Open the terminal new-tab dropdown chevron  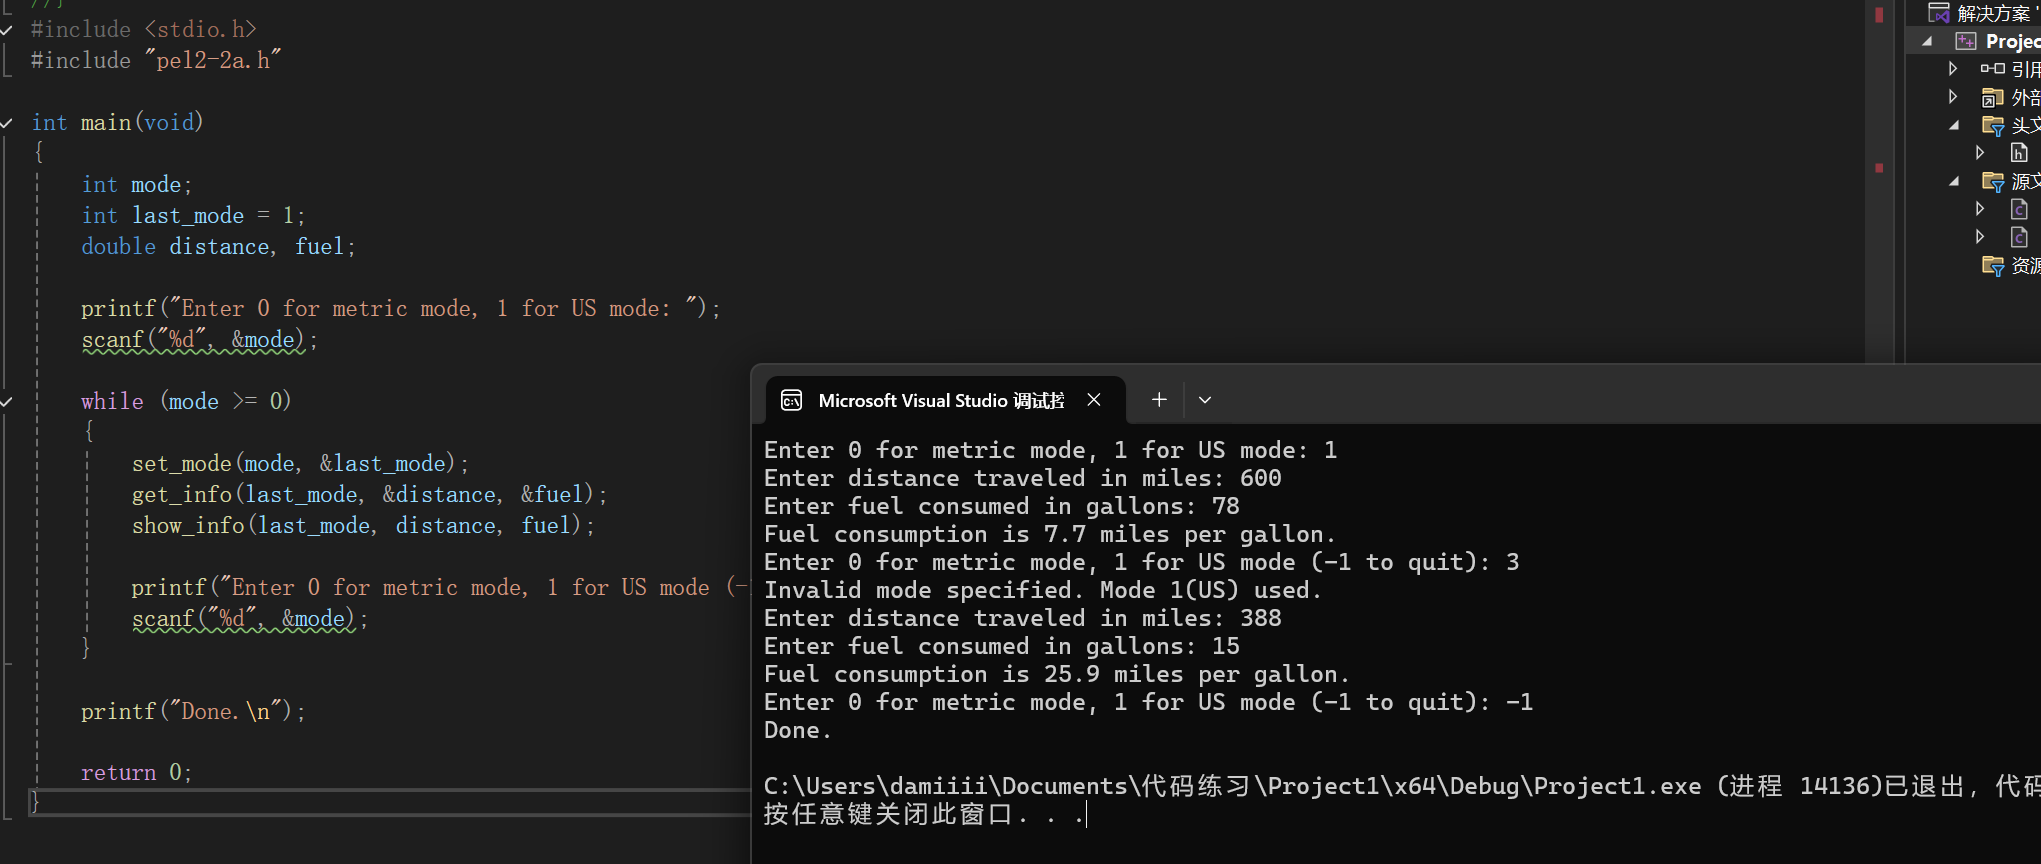point(1205,400)
